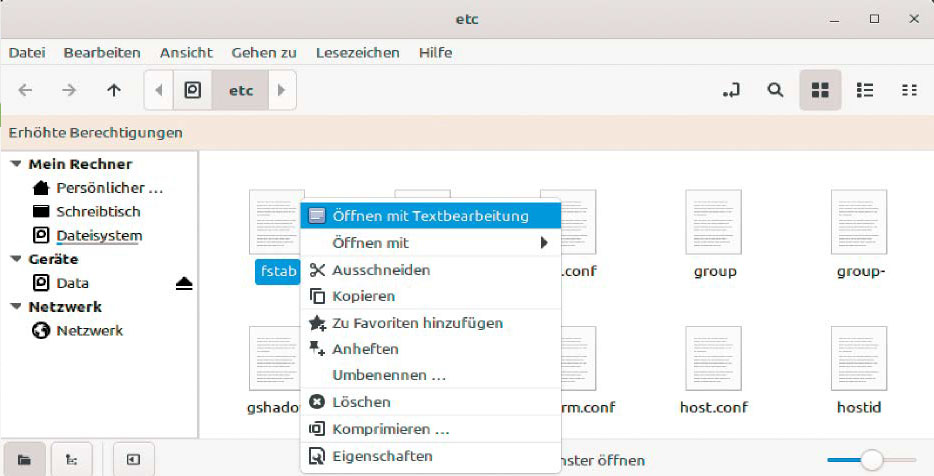
Task: Go forward with the right arrow
Action: click(69, 91)
